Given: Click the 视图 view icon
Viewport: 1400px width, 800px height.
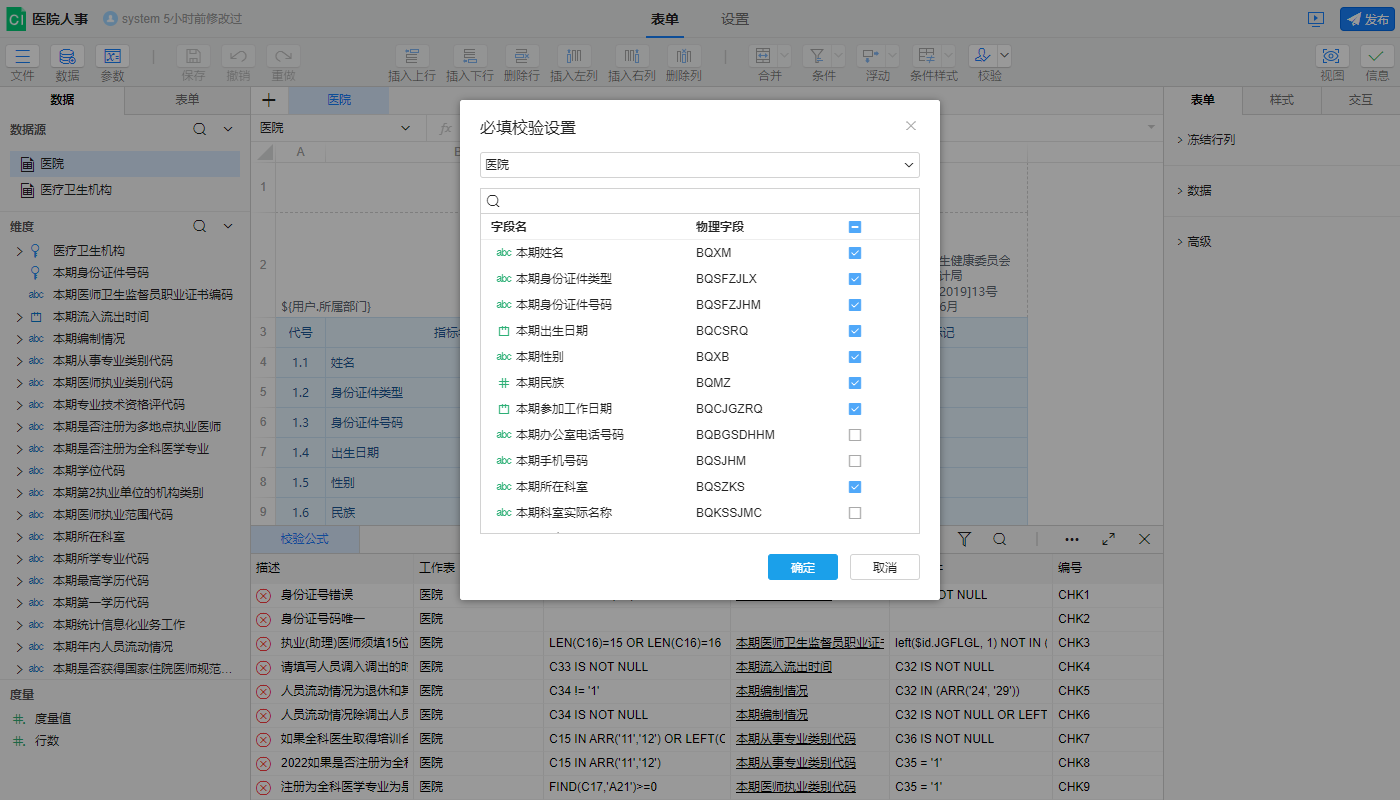Looking at the screenshot, I should (x=1331, y=57).
